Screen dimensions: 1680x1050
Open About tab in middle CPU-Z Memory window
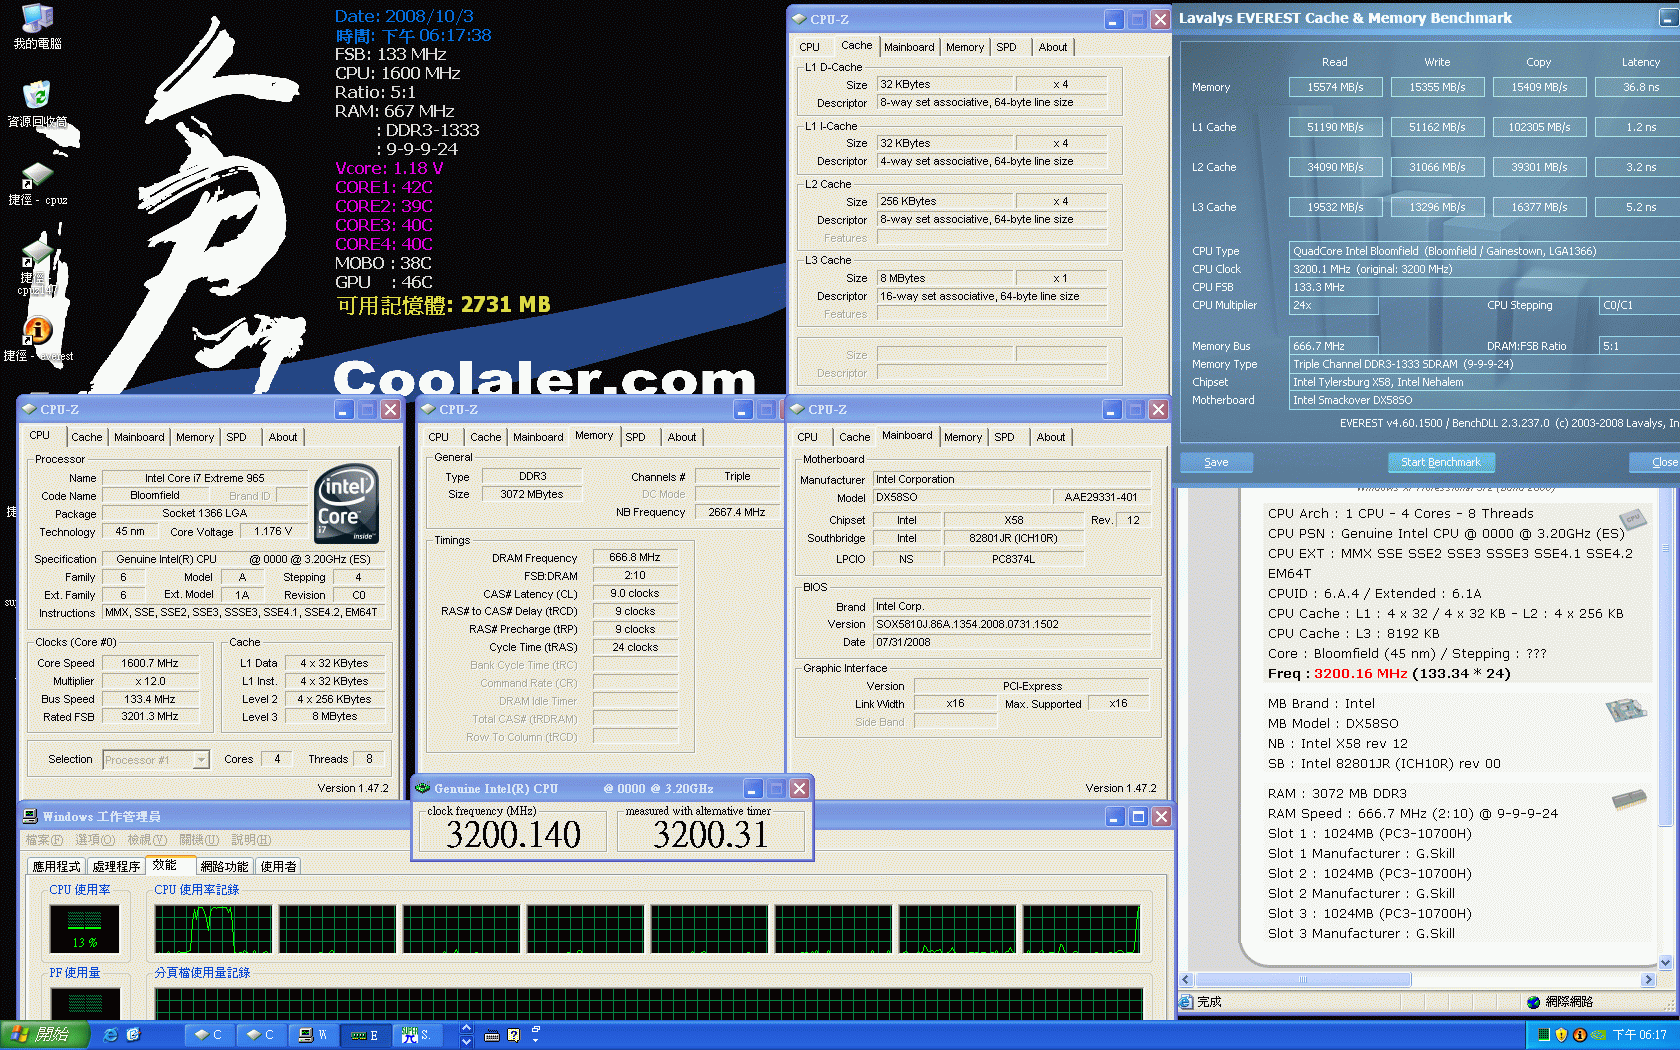682,437
